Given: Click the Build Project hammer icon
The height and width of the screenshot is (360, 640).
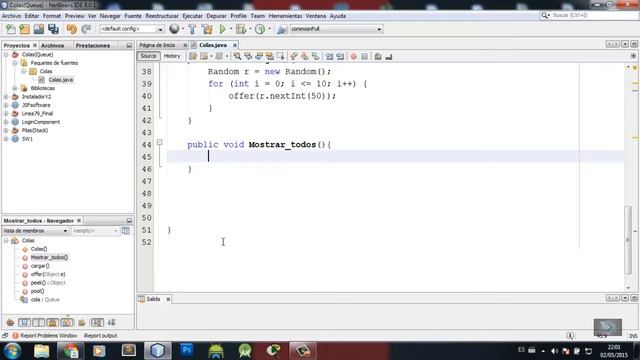Looking at the screenshot, I should 192,29.
